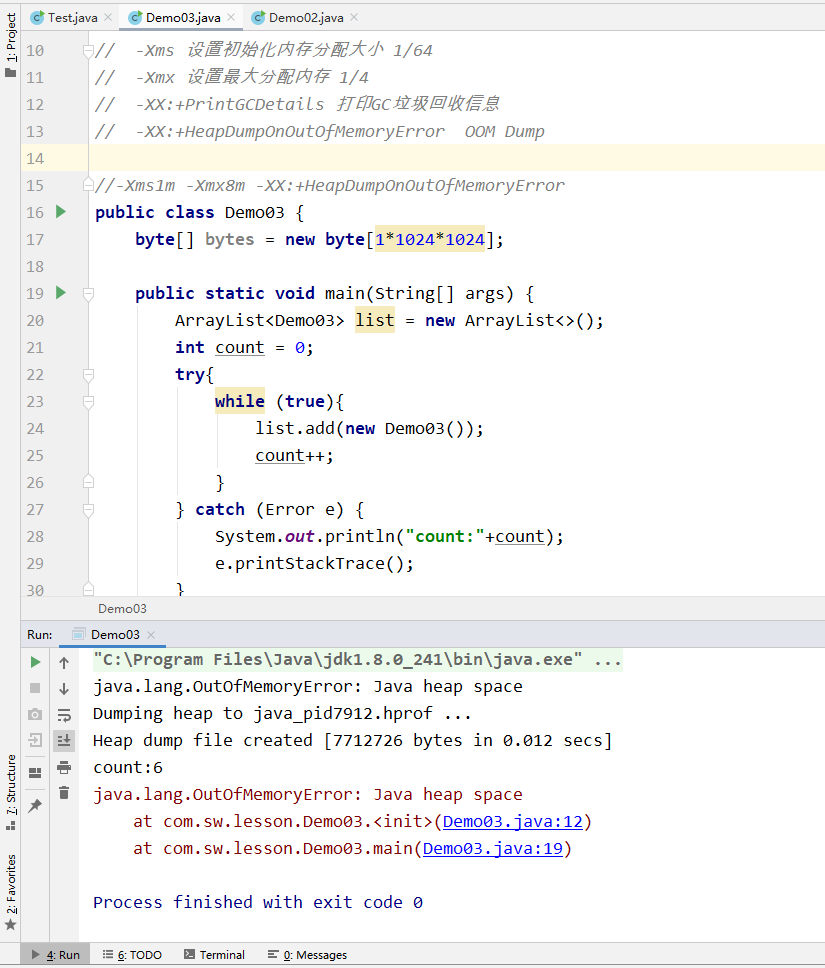Click "count:" string literal line 28

pos(445,536)
